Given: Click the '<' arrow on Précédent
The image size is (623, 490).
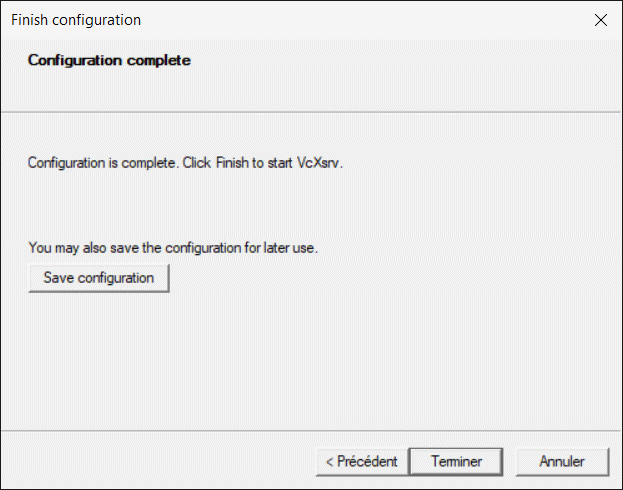Looking at the screenshot, I should click(329, 462).
